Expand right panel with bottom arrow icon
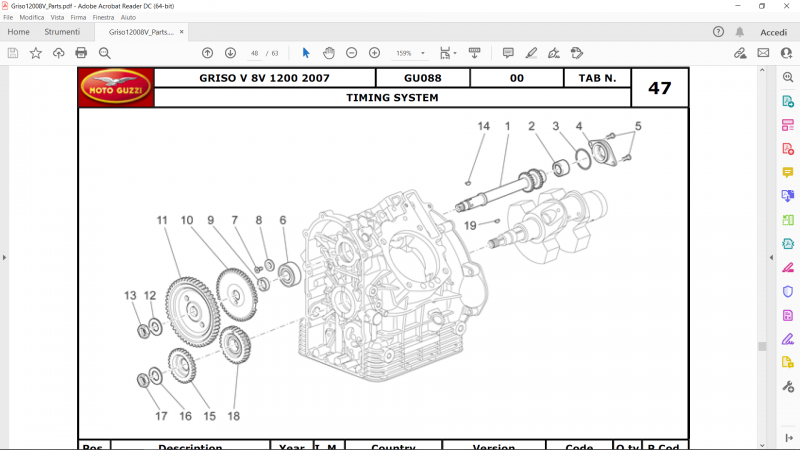Viewport: 800px width, 450px height. 788,438
